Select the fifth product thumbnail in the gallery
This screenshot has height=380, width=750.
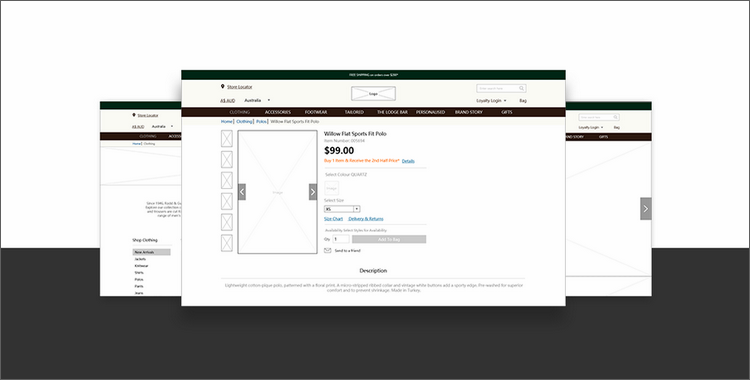click(x=227, y=222)
